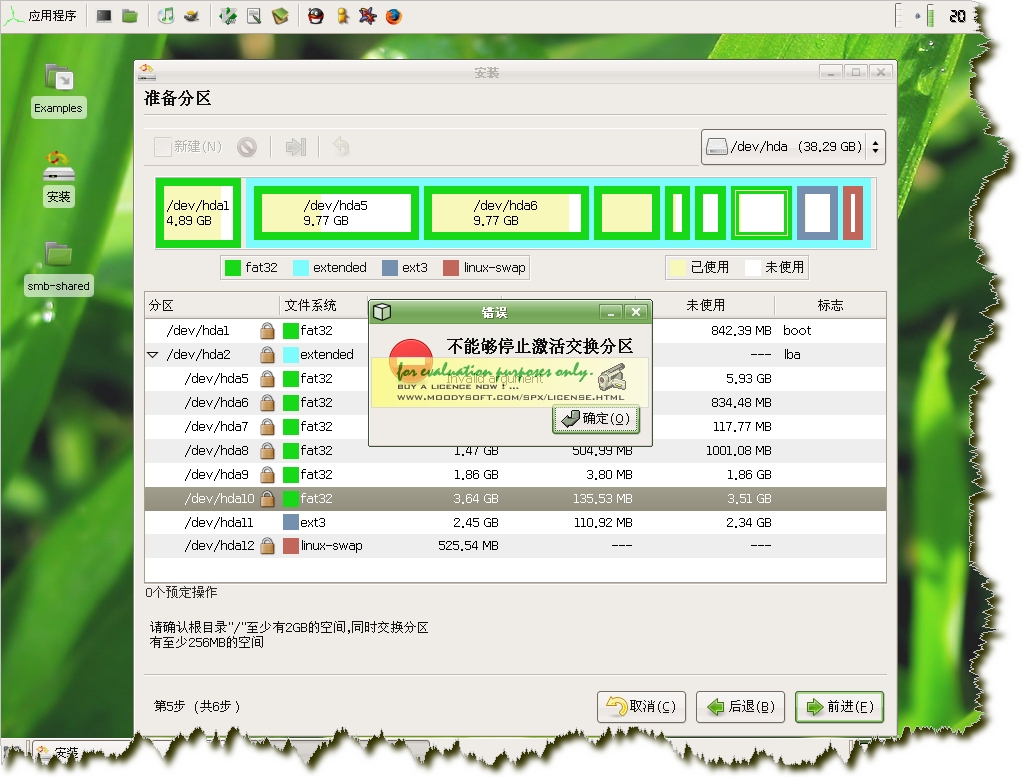
Task: Open the green book launcher in panel
Action: point(280,16)
